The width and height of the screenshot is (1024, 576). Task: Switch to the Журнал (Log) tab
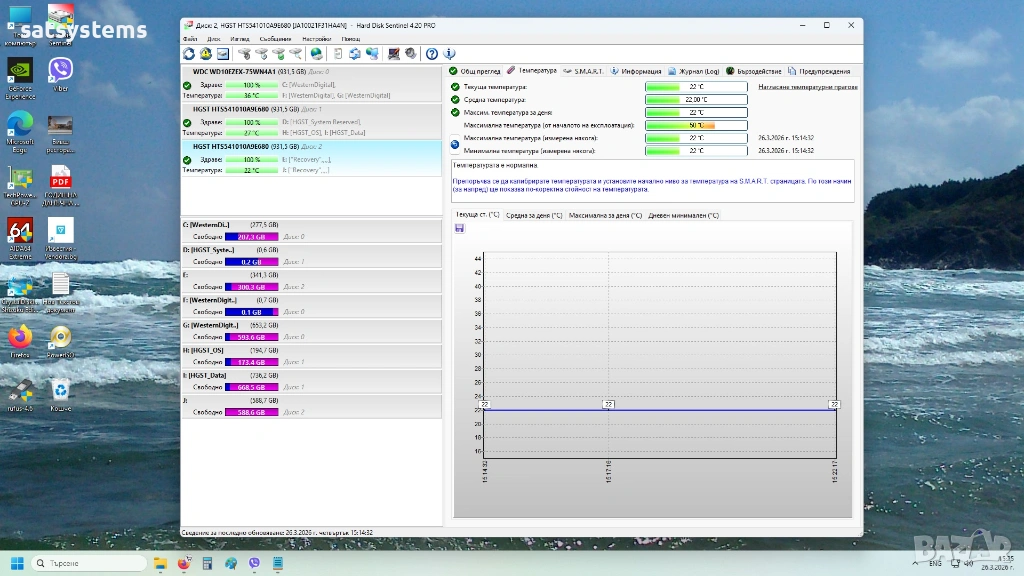pyautogui.click(x=698, y=71)
